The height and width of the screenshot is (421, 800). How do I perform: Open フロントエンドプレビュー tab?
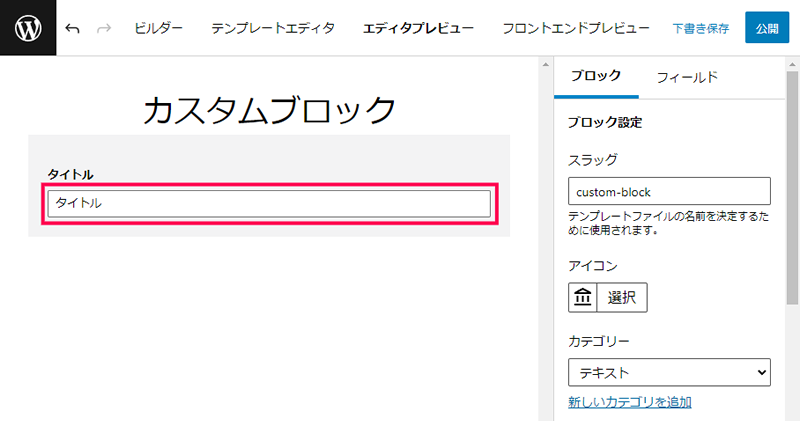pyautogui.click(x=576, y=28)
